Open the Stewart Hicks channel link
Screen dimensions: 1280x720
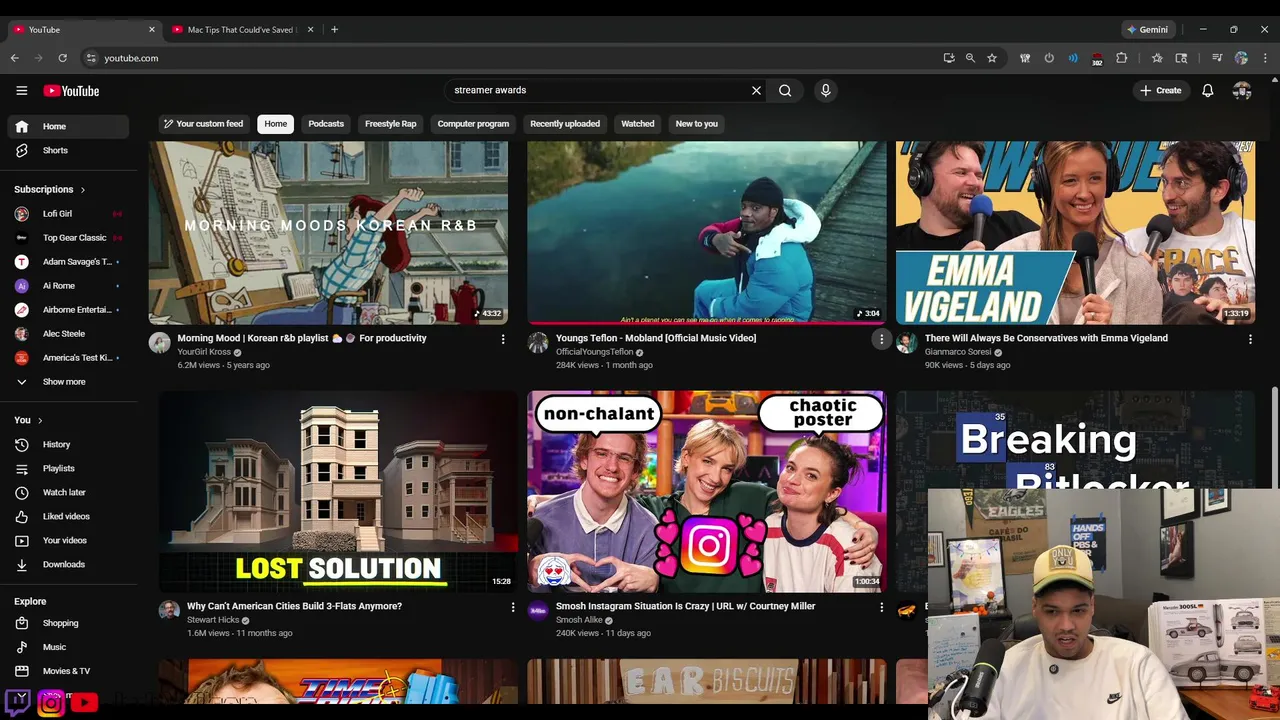213,620
